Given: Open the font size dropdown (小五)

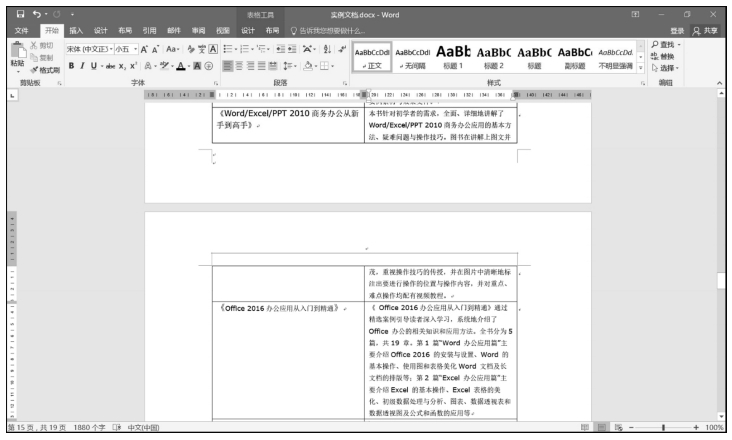Looking at the screenshot, I should [x=135, y=49].
